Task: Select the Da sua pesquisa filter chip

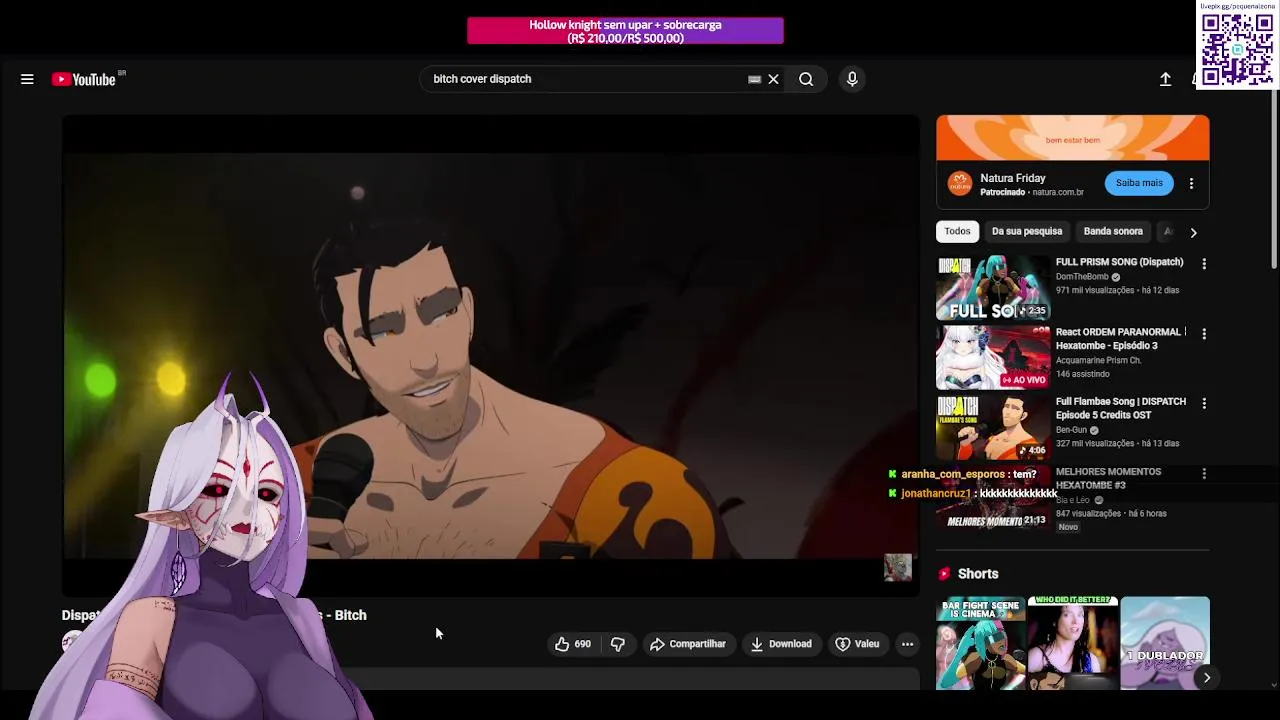Action: click(x=1027, y=231)
